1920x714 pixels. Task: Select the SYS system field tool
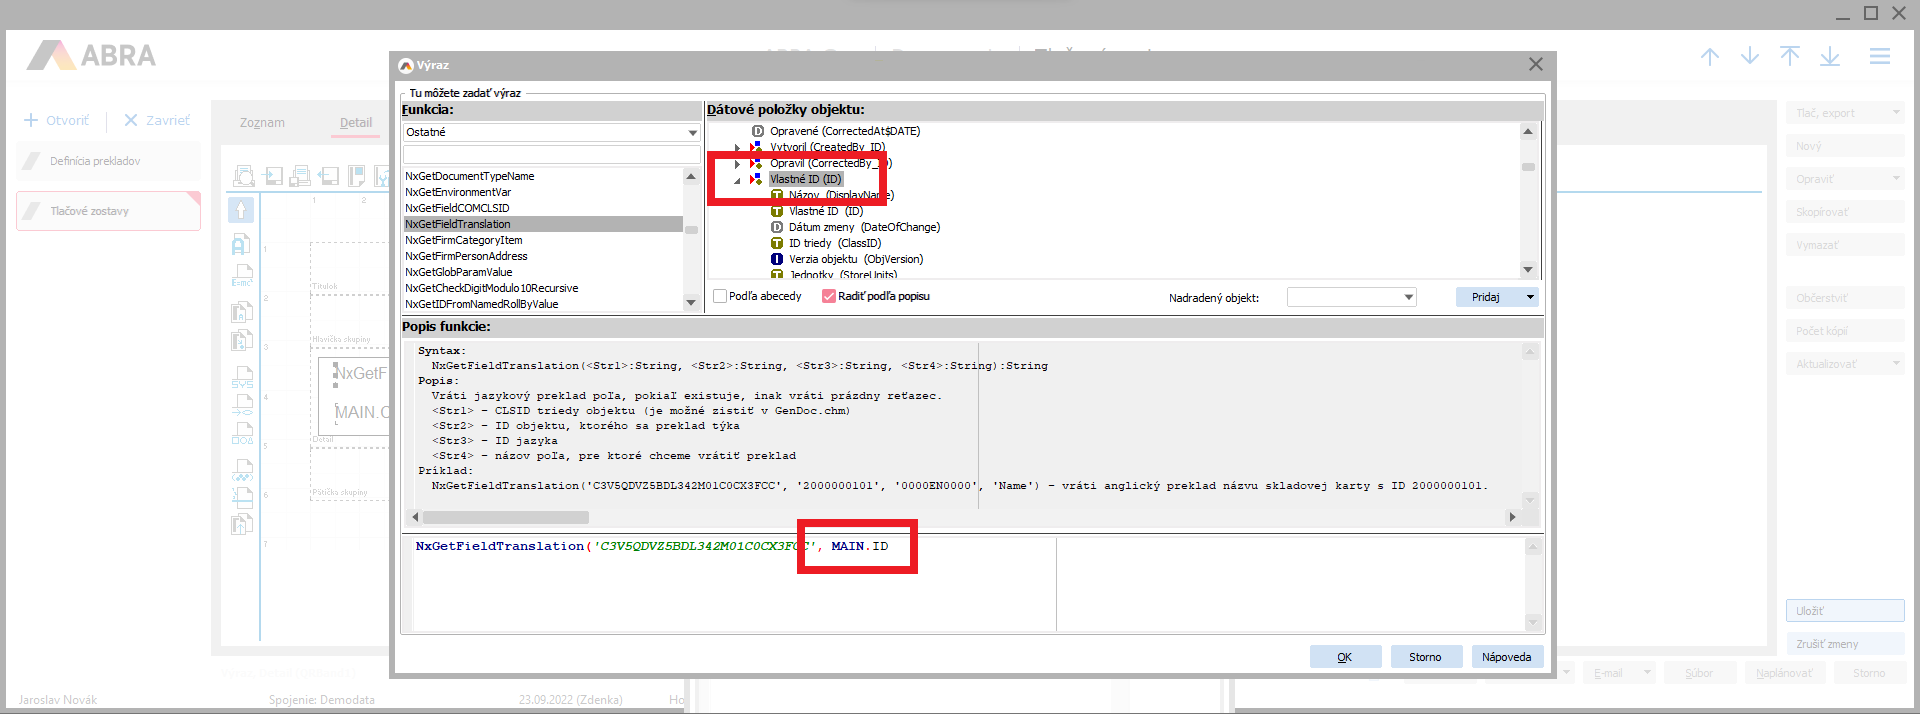click(242, 377)
